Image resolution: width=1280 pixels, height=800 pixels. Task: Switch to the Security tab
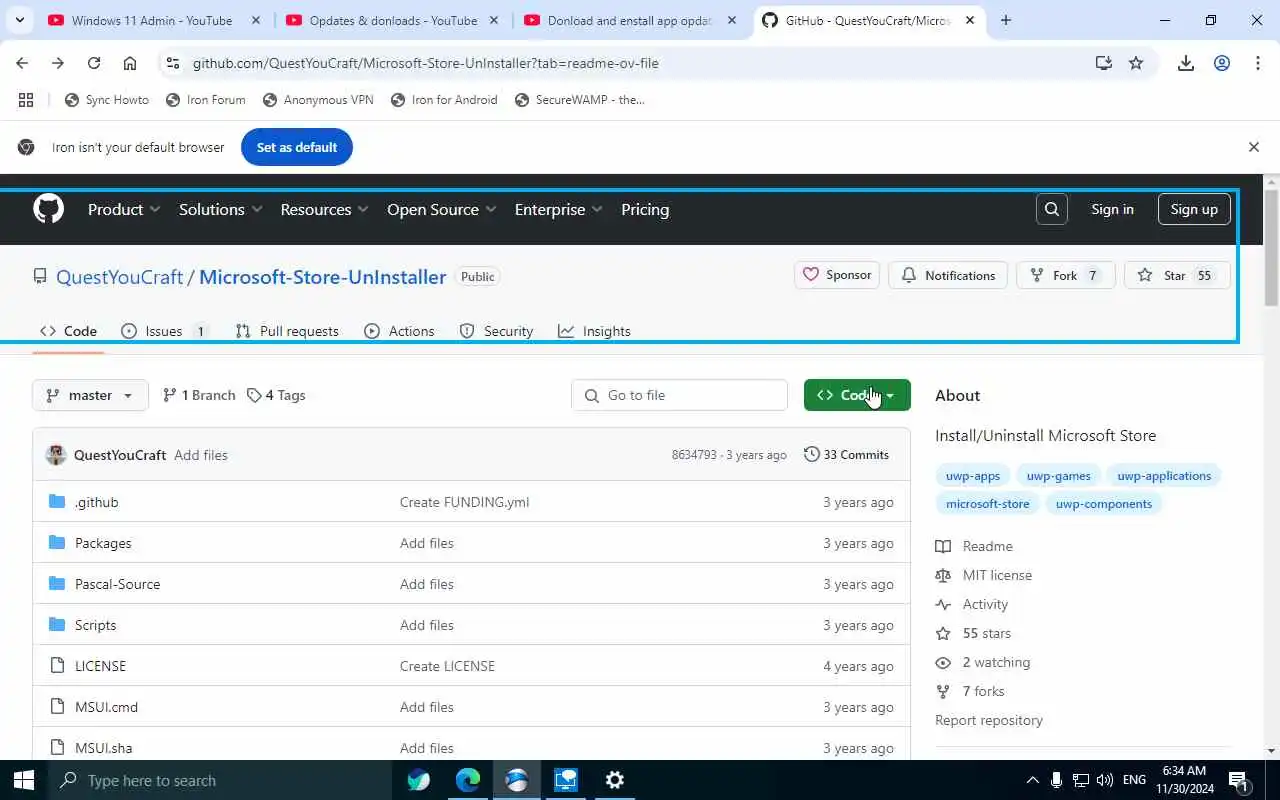click(x=496, y=331)
